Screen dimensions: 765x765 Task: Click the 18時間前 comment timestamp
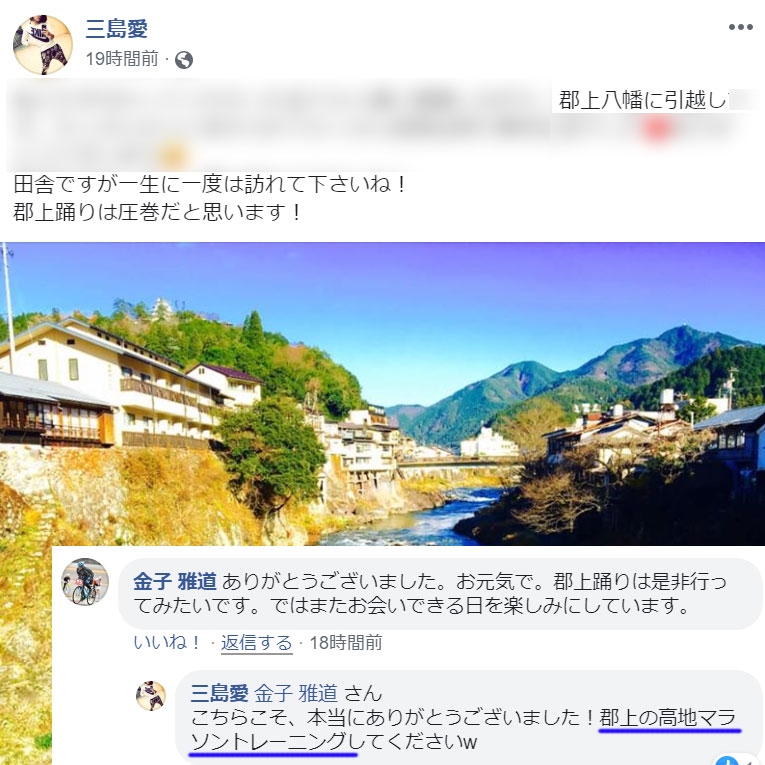pos(346,643)
